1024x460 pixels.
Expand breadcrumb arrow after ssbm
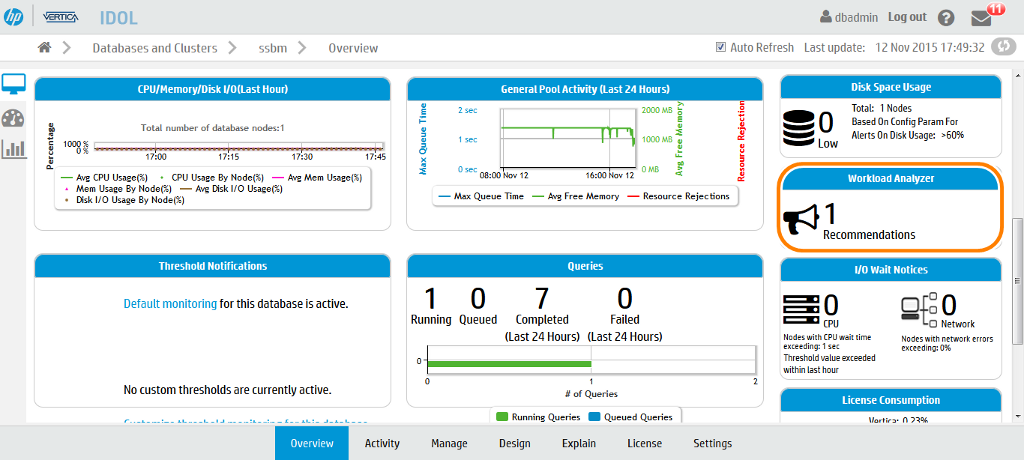[304, 47]
